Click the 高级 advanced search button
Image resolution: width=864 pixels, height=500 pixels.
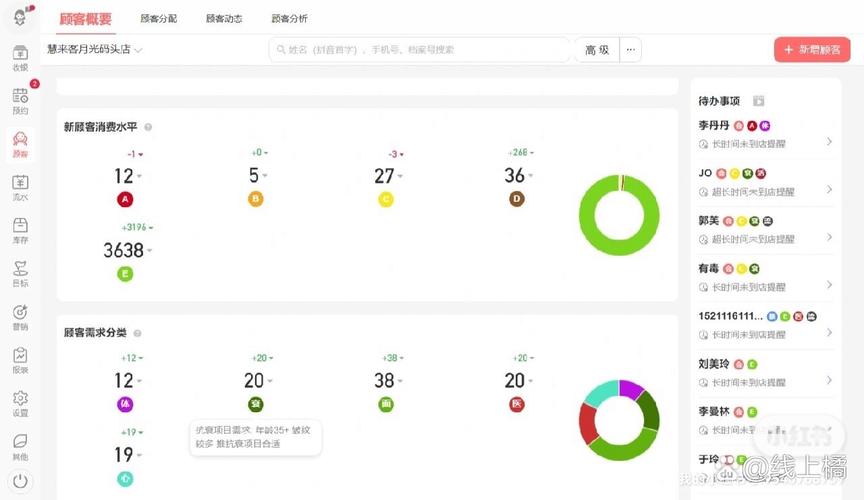(597, 50)
